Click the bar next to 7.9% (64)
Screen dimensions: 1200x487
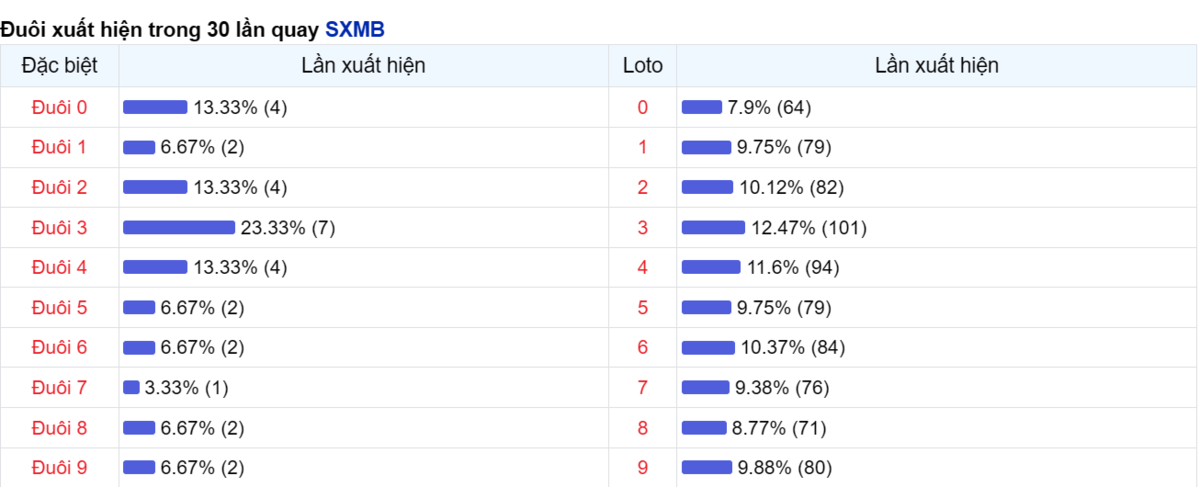click(702, 107)
